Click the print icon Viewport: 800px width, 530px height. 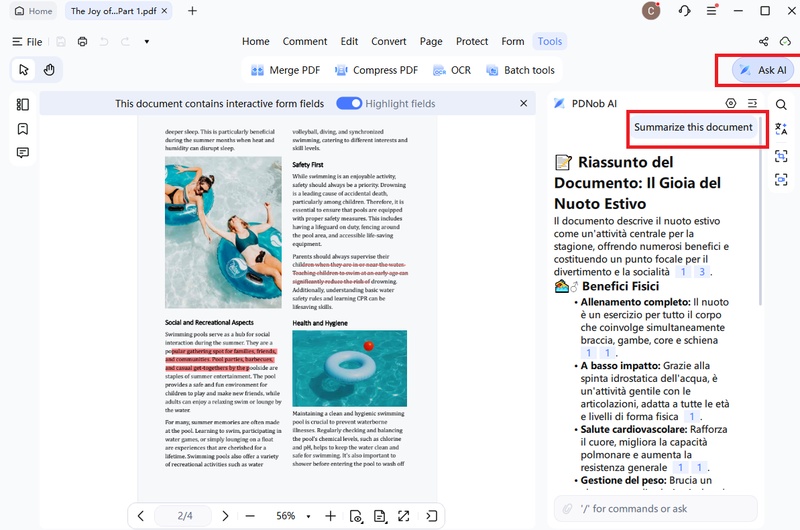pos(82,42)
